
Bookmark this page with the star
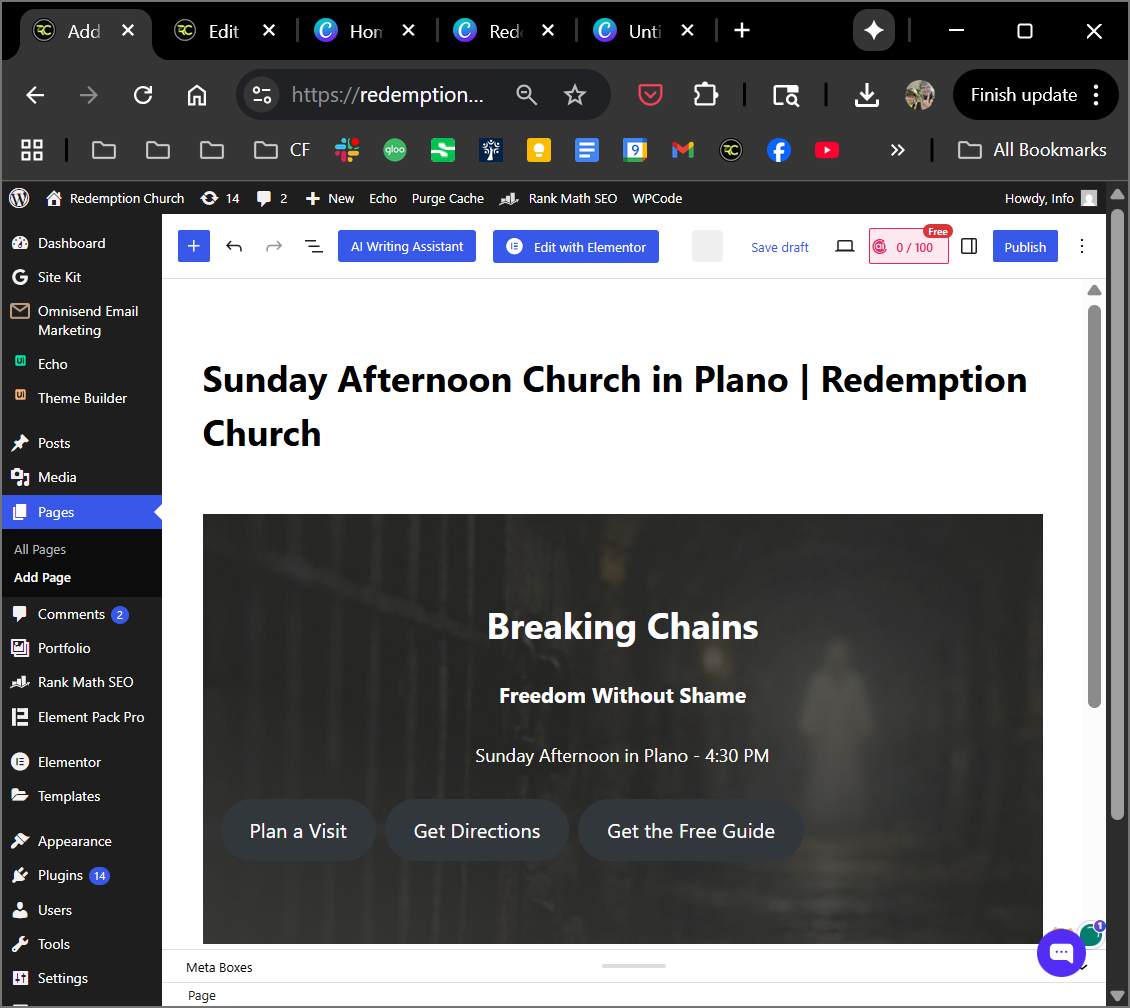pos(574,95)
